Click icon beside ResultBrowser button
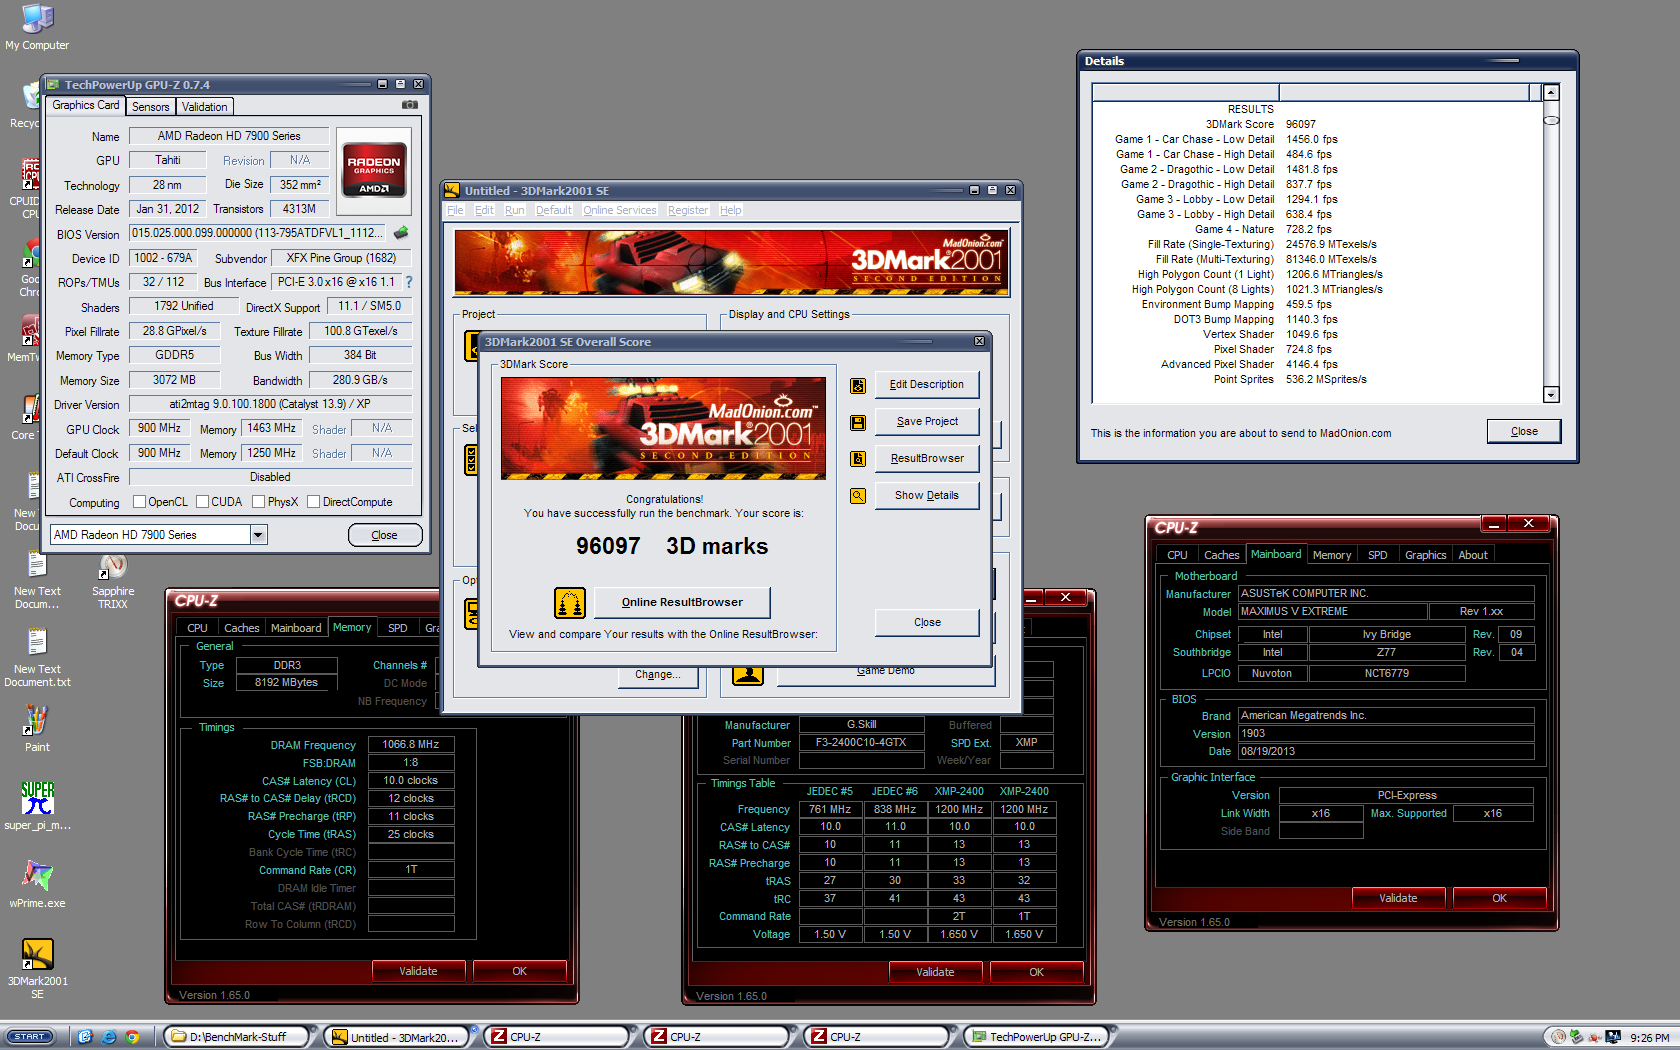 tap(858, 459)
